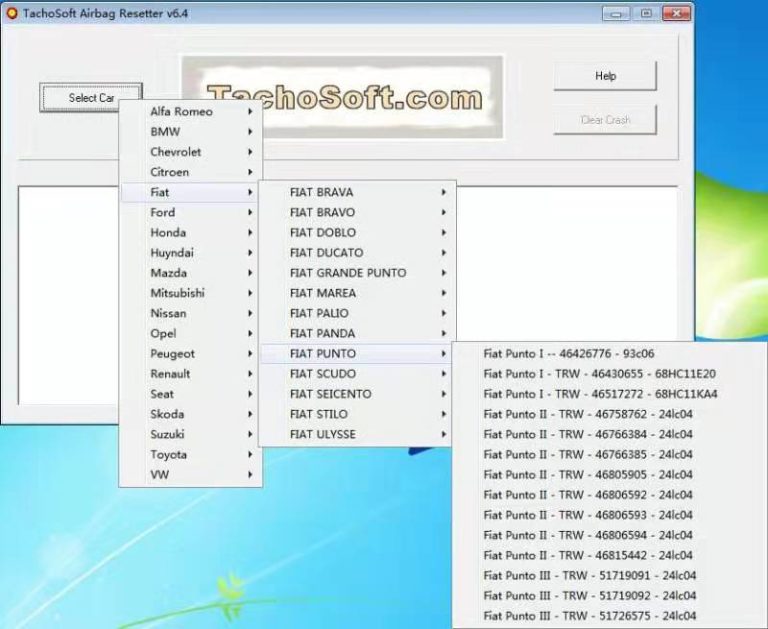Select Fiat Punto I TRW 46517272 68HC11KA4

tap(599, 394)
